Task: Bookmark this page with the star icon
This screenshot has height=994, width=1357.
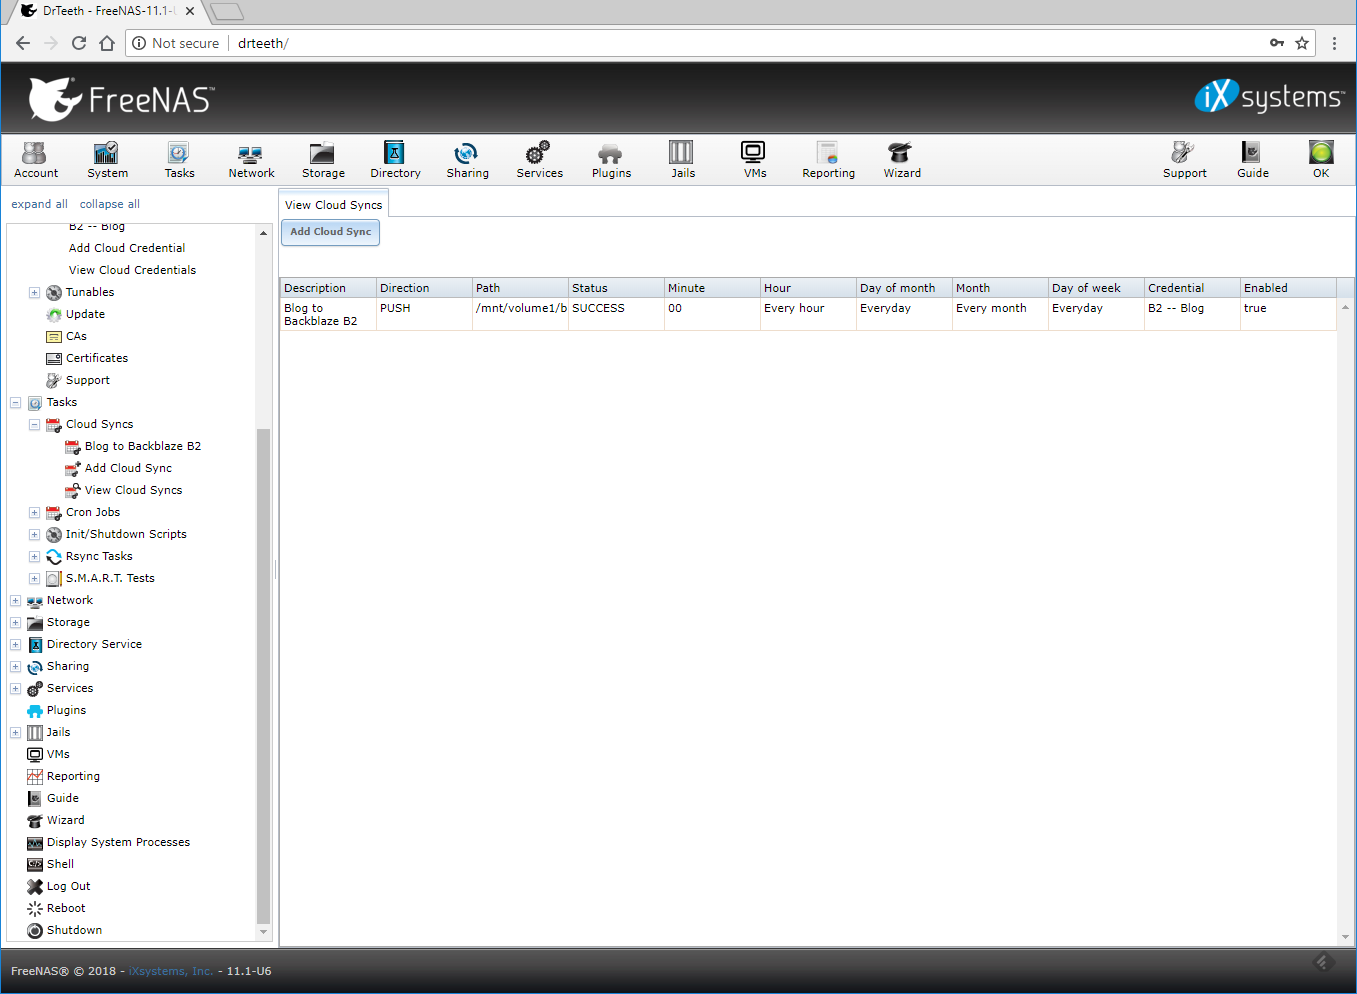Action: tap(1301, 43)
